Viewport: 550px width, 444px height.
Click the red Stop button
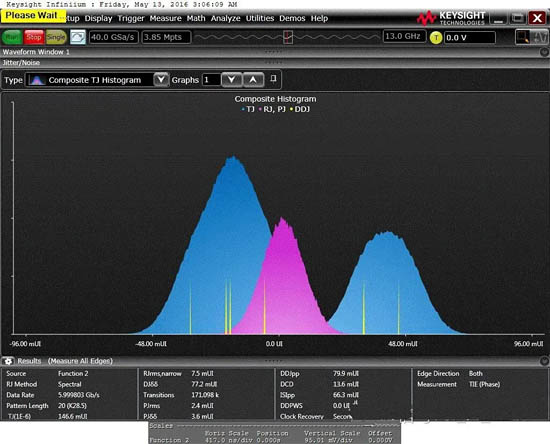point(34,37)
